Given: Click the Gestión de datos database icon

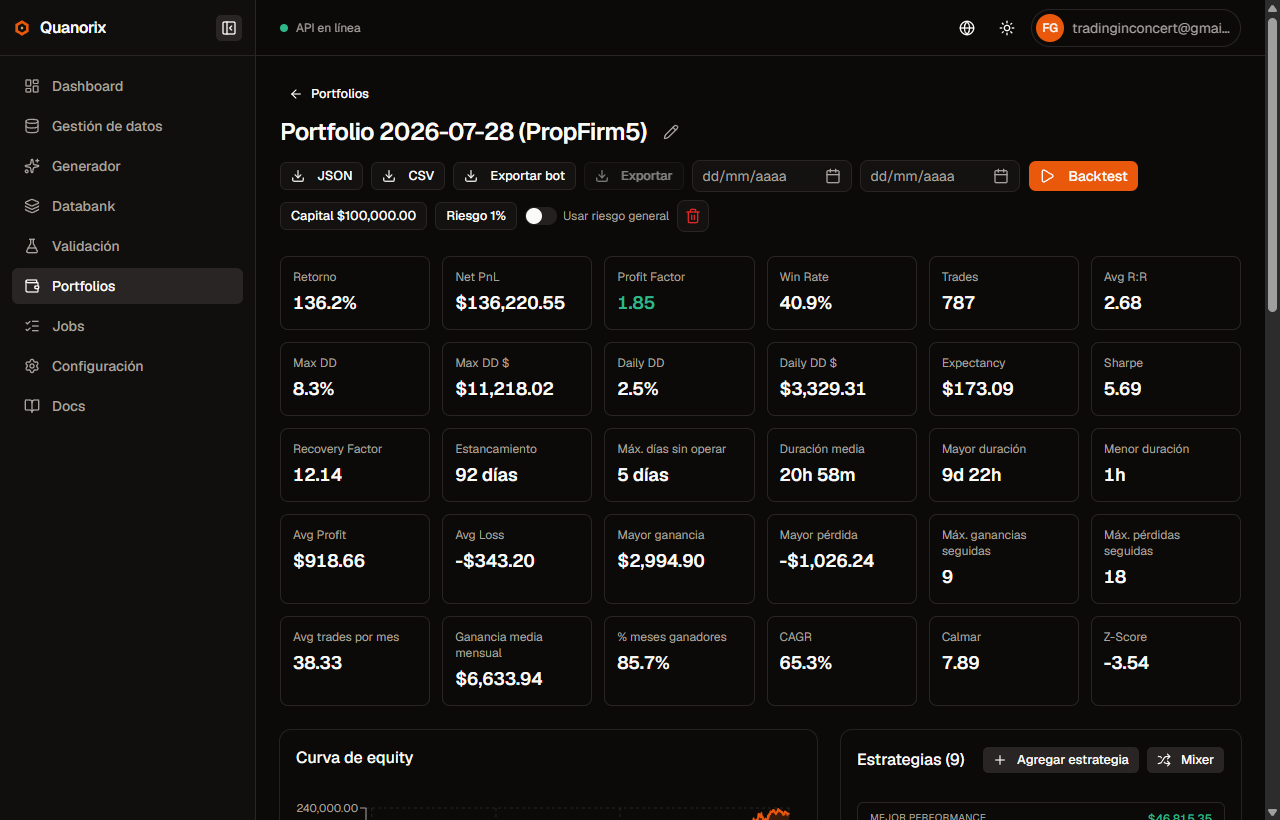Looking at the screenshot, I should tap(32, 126).
